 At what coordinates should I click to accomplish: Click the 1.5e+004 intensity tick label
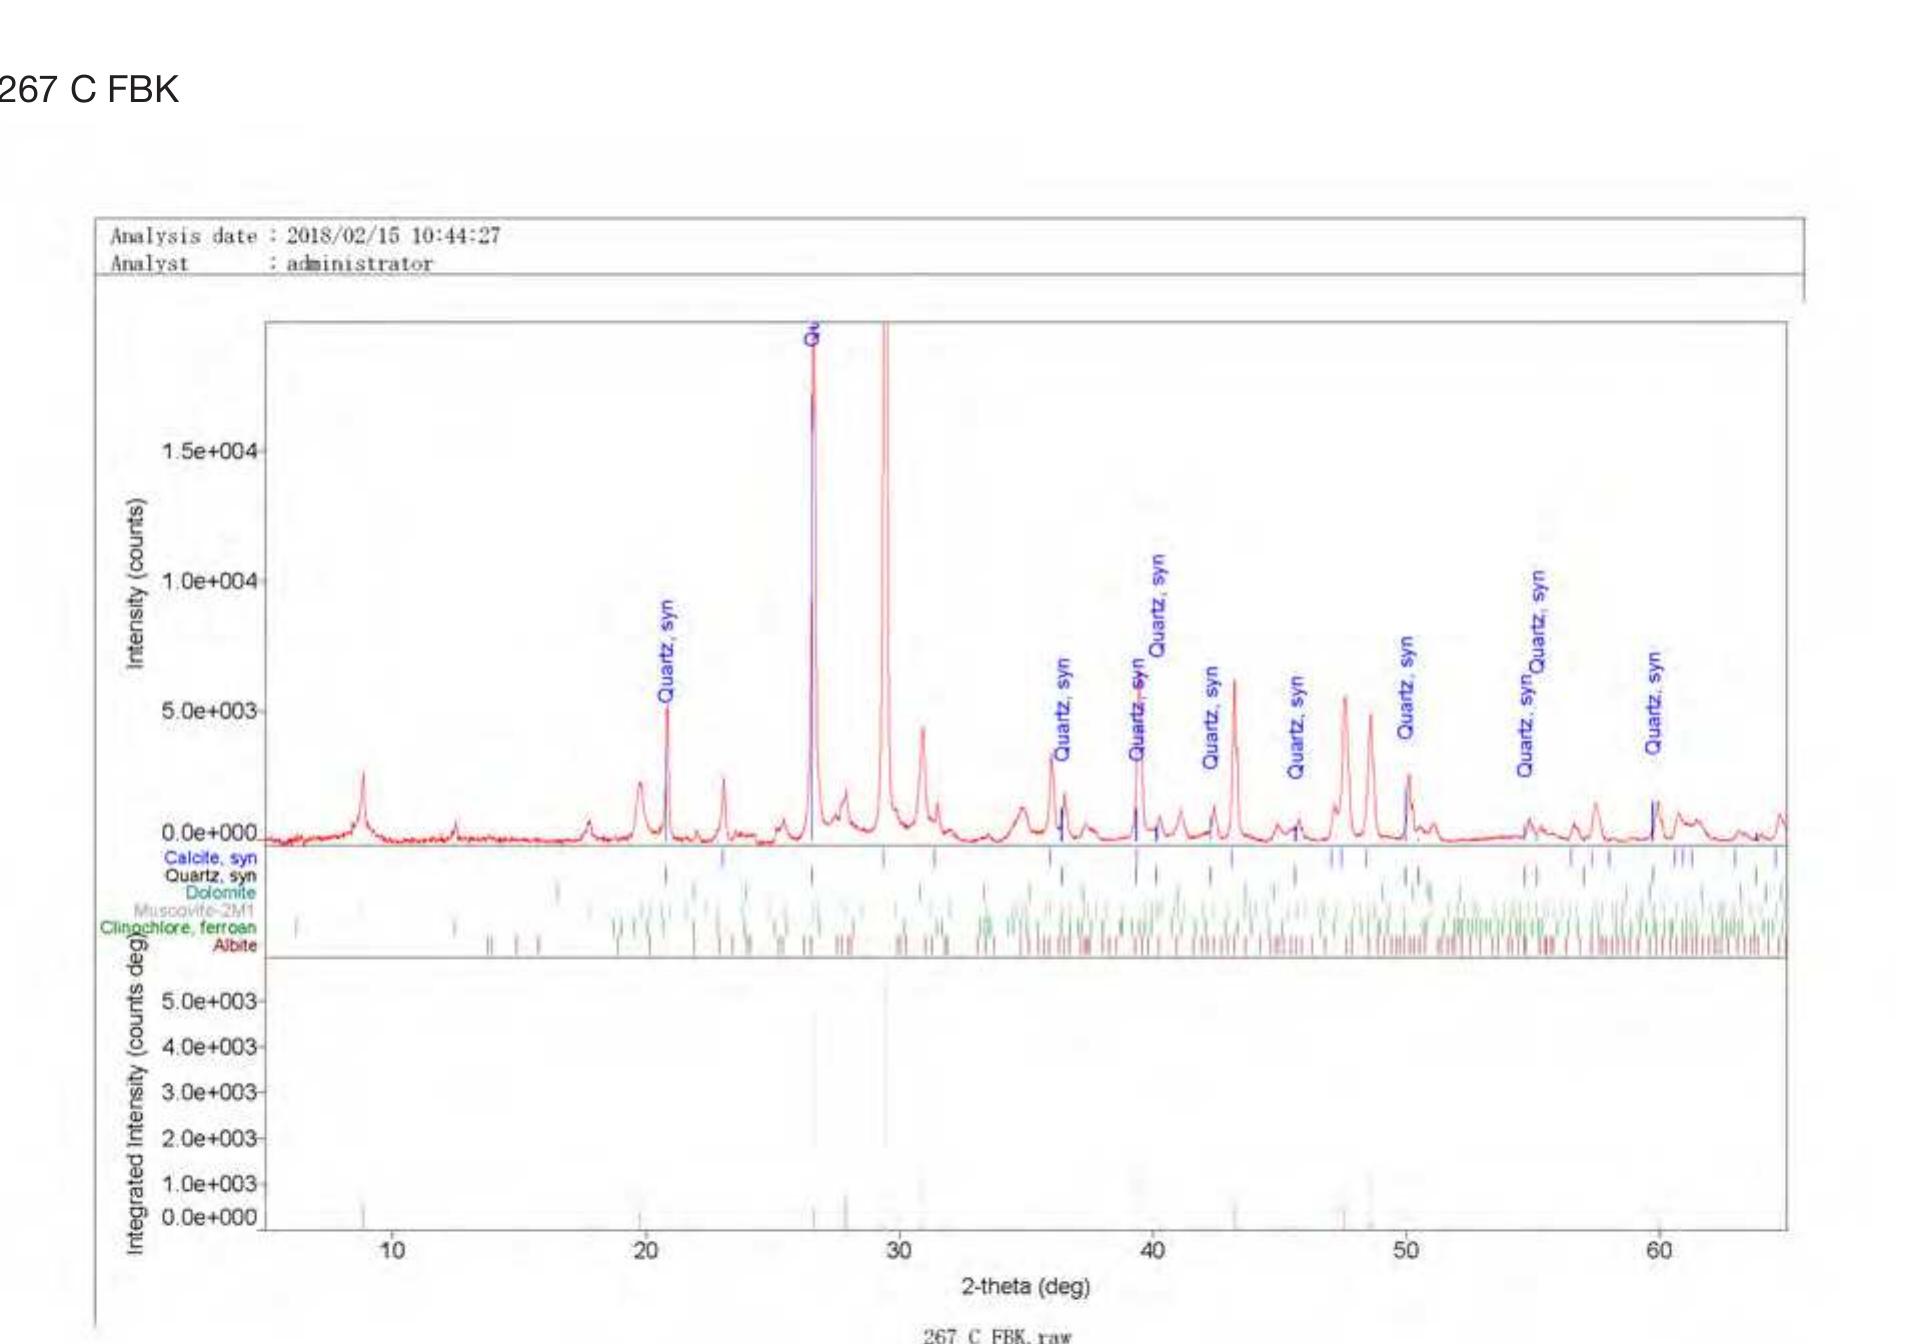209,451
